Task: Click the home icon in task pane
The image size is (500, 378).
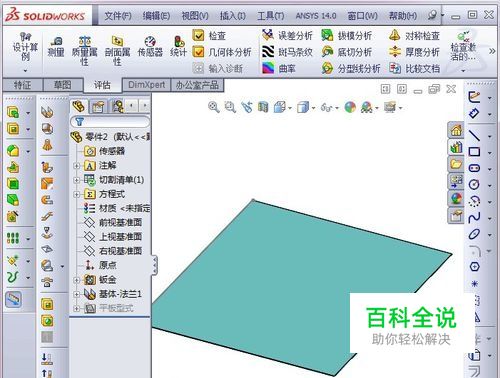Action: click(x=456, y=130)
